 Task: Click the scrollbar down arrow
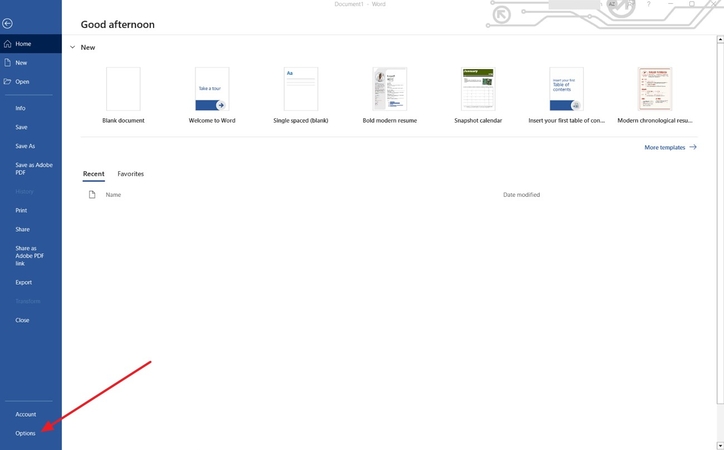[720, 445]
